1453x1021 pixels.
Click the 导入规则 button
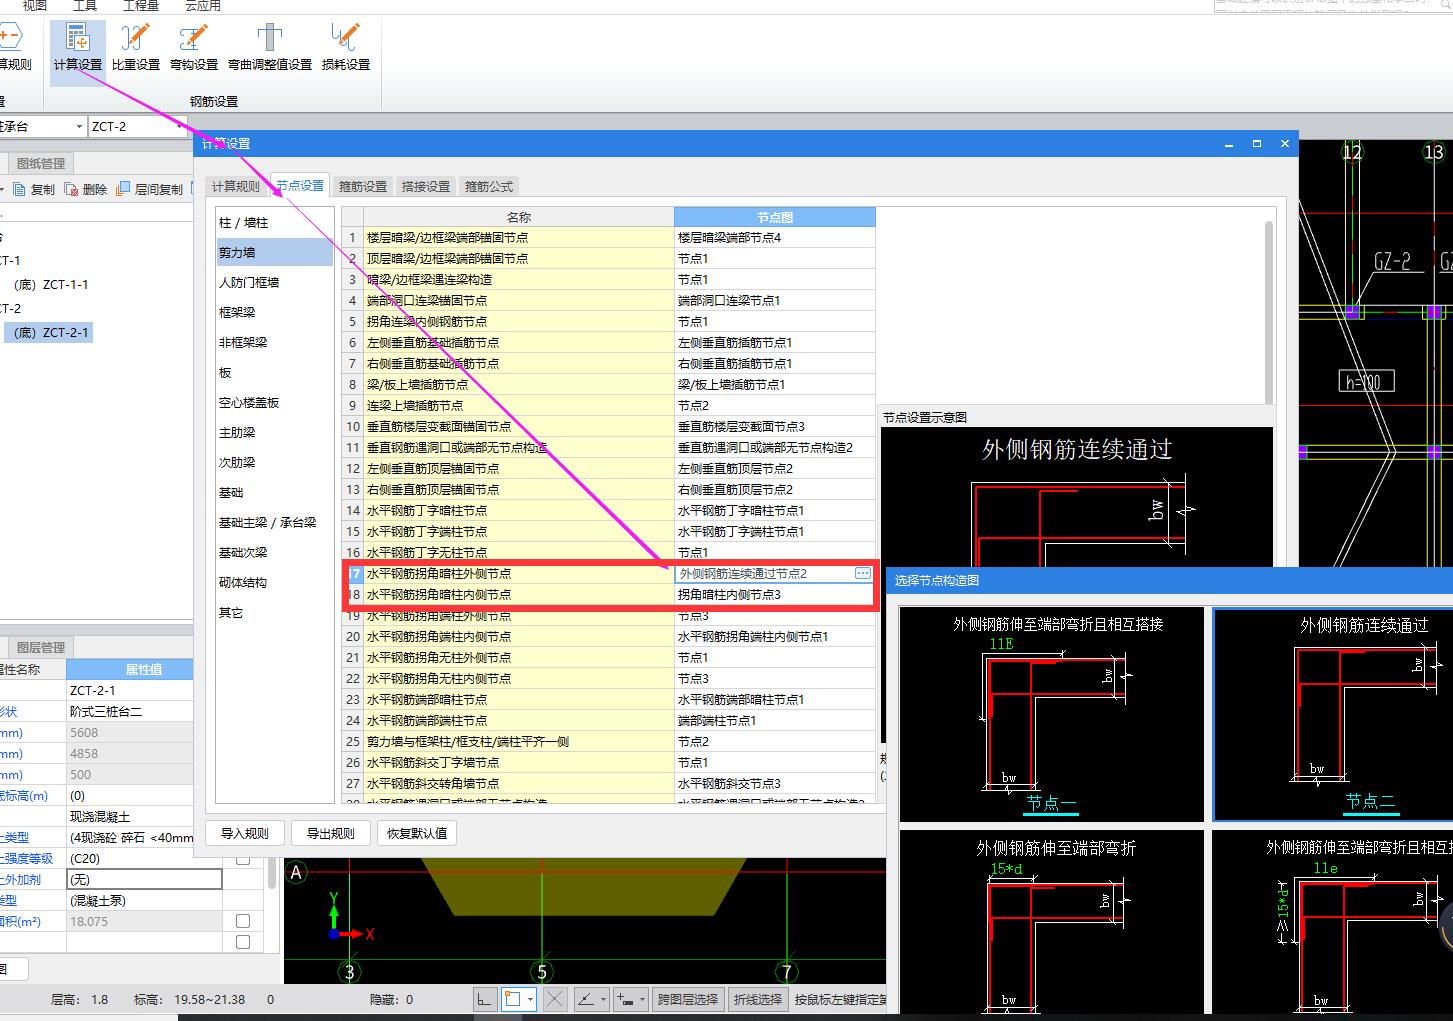click(245, 833)
